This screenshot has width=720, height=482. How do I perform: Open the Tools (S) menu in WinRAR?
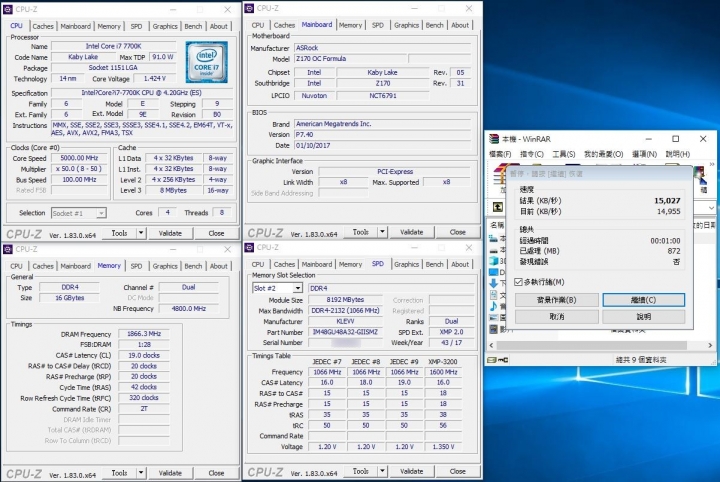click(563, 154)
